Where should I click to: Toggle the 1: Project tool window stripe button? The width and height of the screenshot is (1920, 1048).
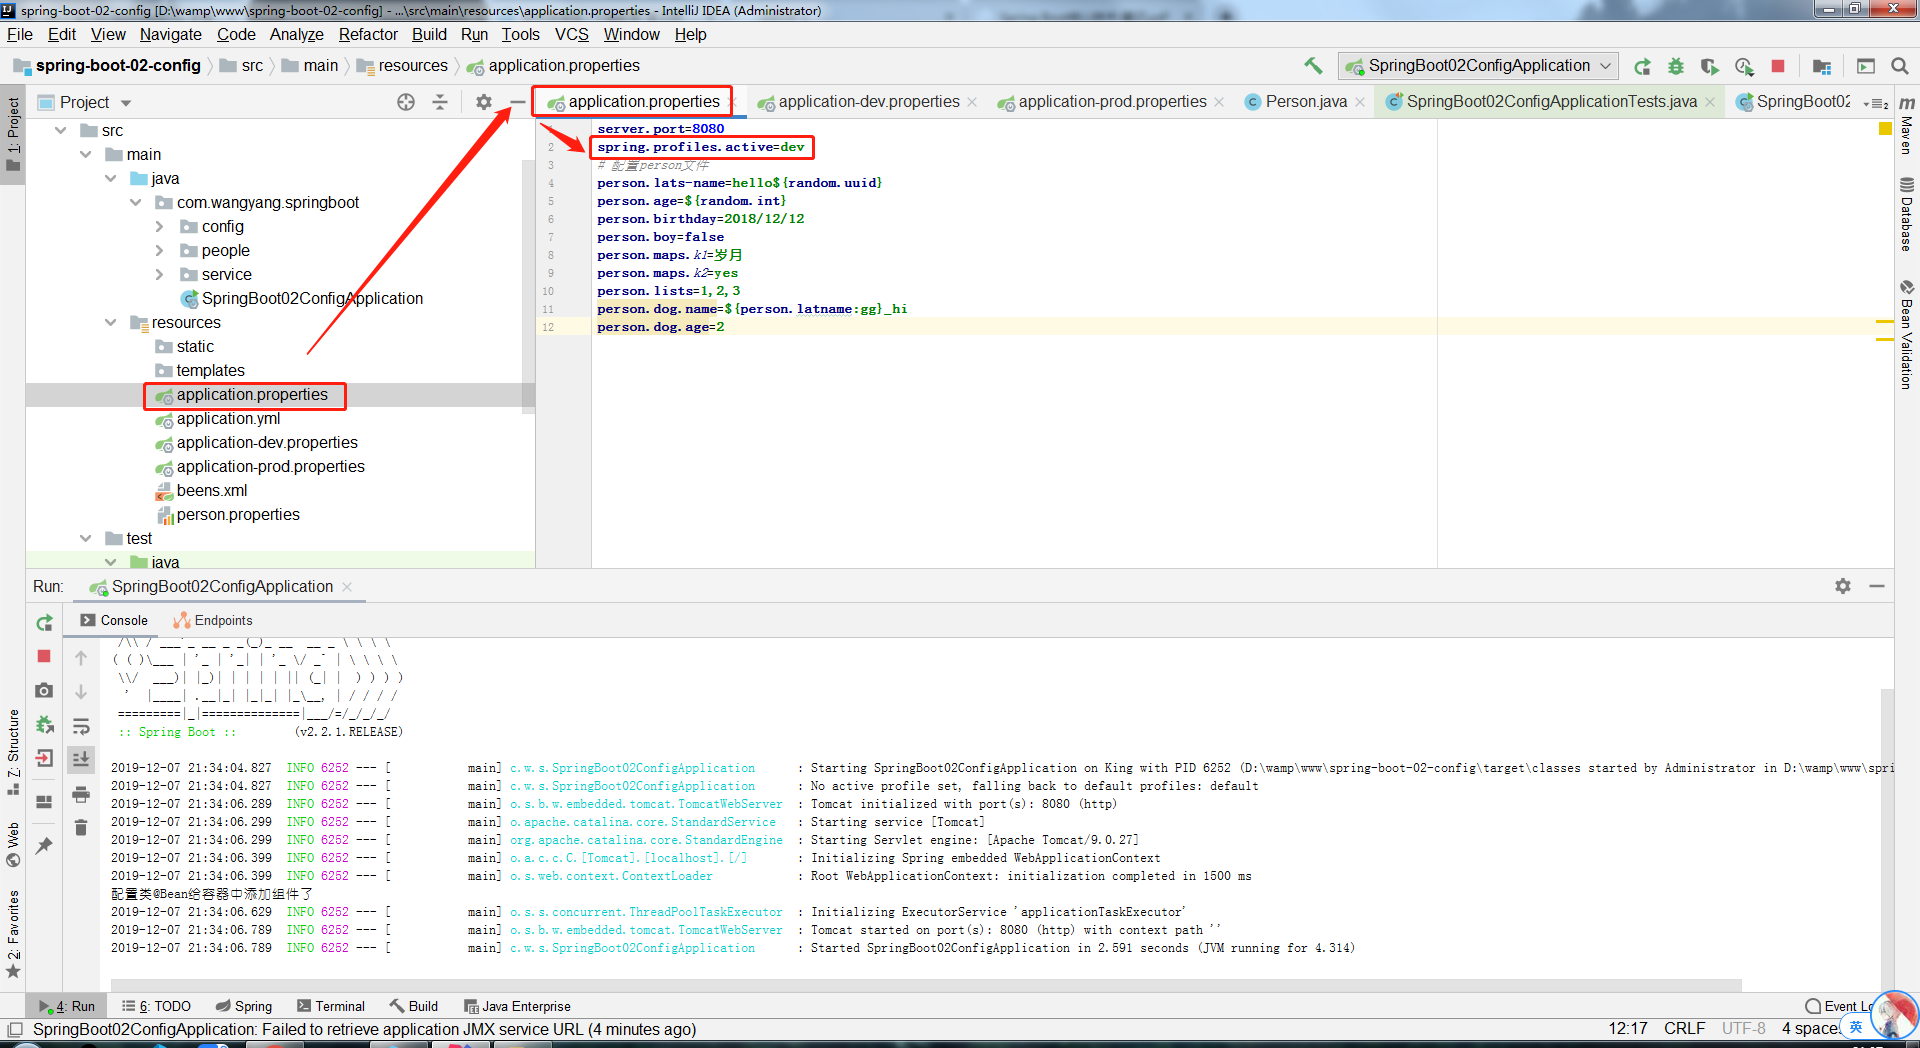tap(13, 134)
